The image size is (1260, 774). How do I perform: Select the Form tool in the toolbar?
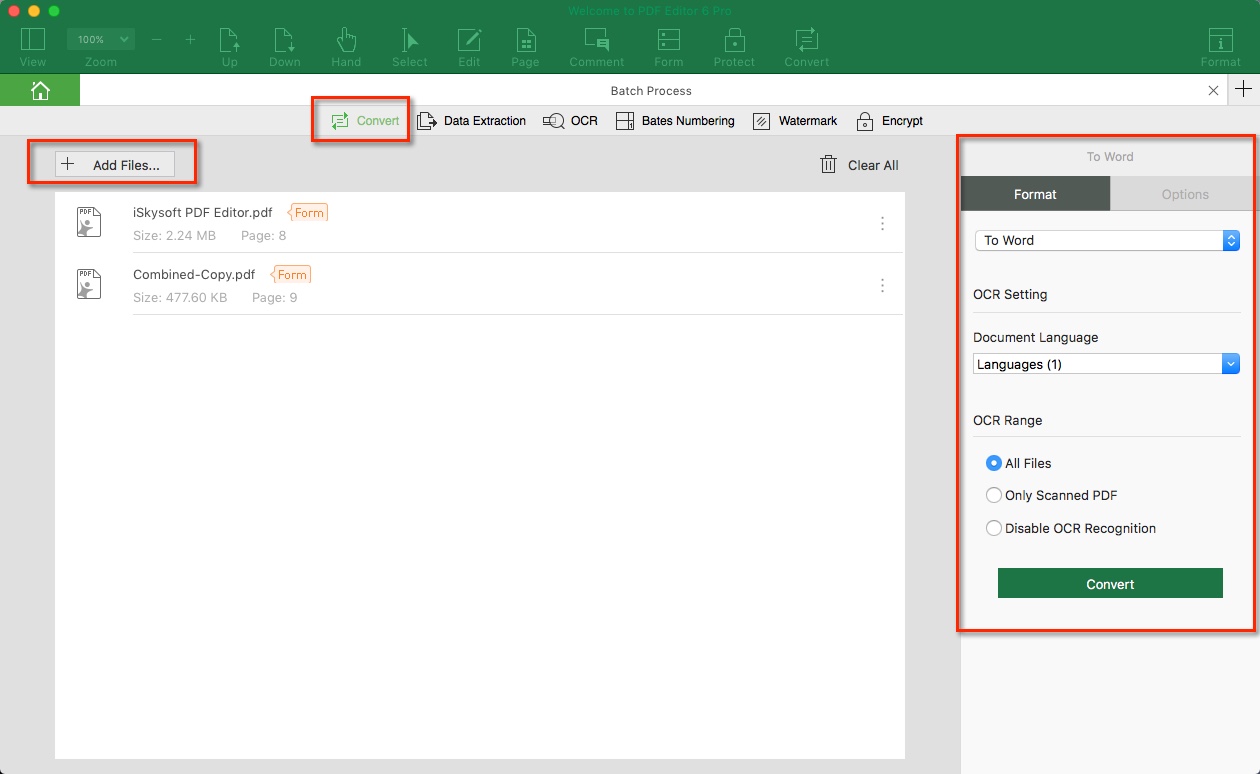point(668,45)
